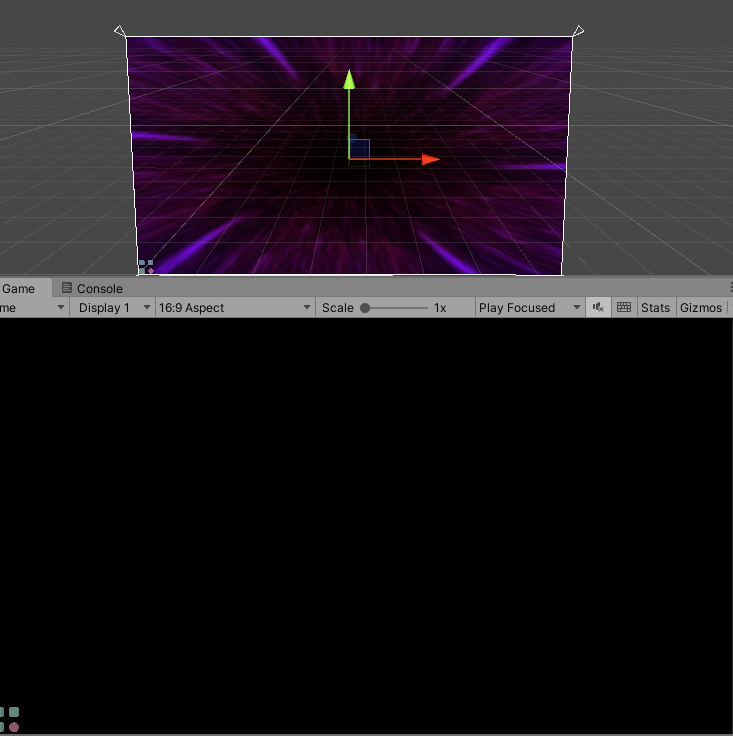Toggle the Gizmos button
Screen dimensions: 733x736
[701, 308]
